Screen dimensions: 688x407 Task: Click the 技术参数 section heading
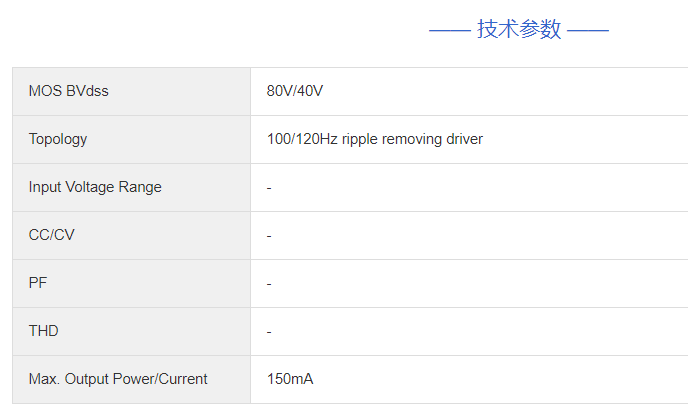click(519, 29)
